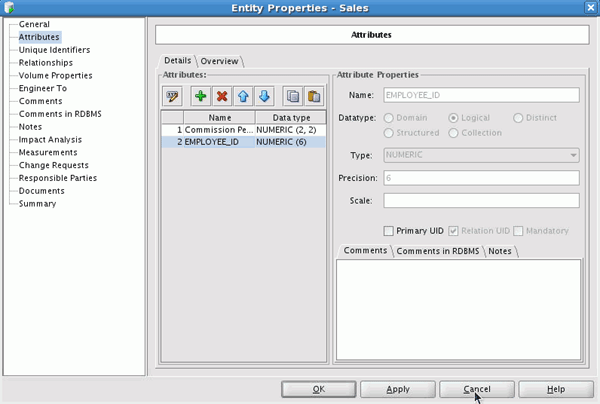
Task: Open the Comments in RDBMS tab
Action: [x=438, y=251]
